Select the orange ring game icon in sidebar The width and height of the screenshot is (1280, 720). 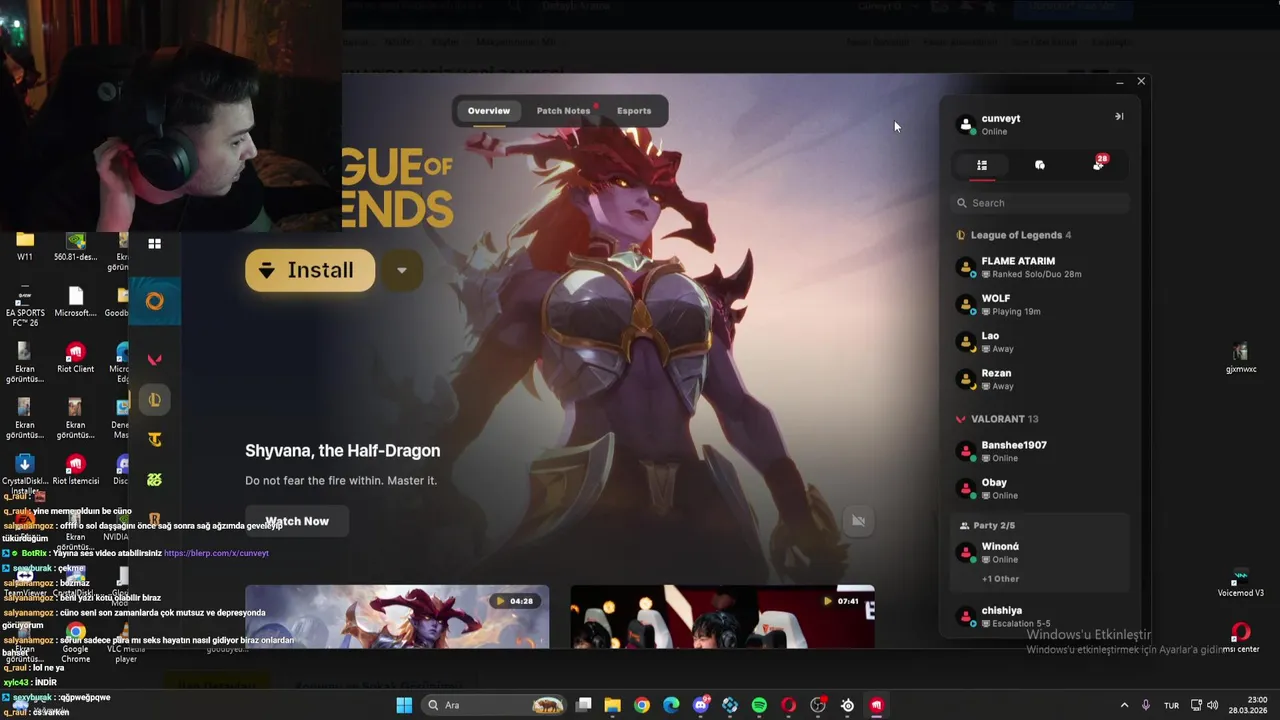point(154,301)
